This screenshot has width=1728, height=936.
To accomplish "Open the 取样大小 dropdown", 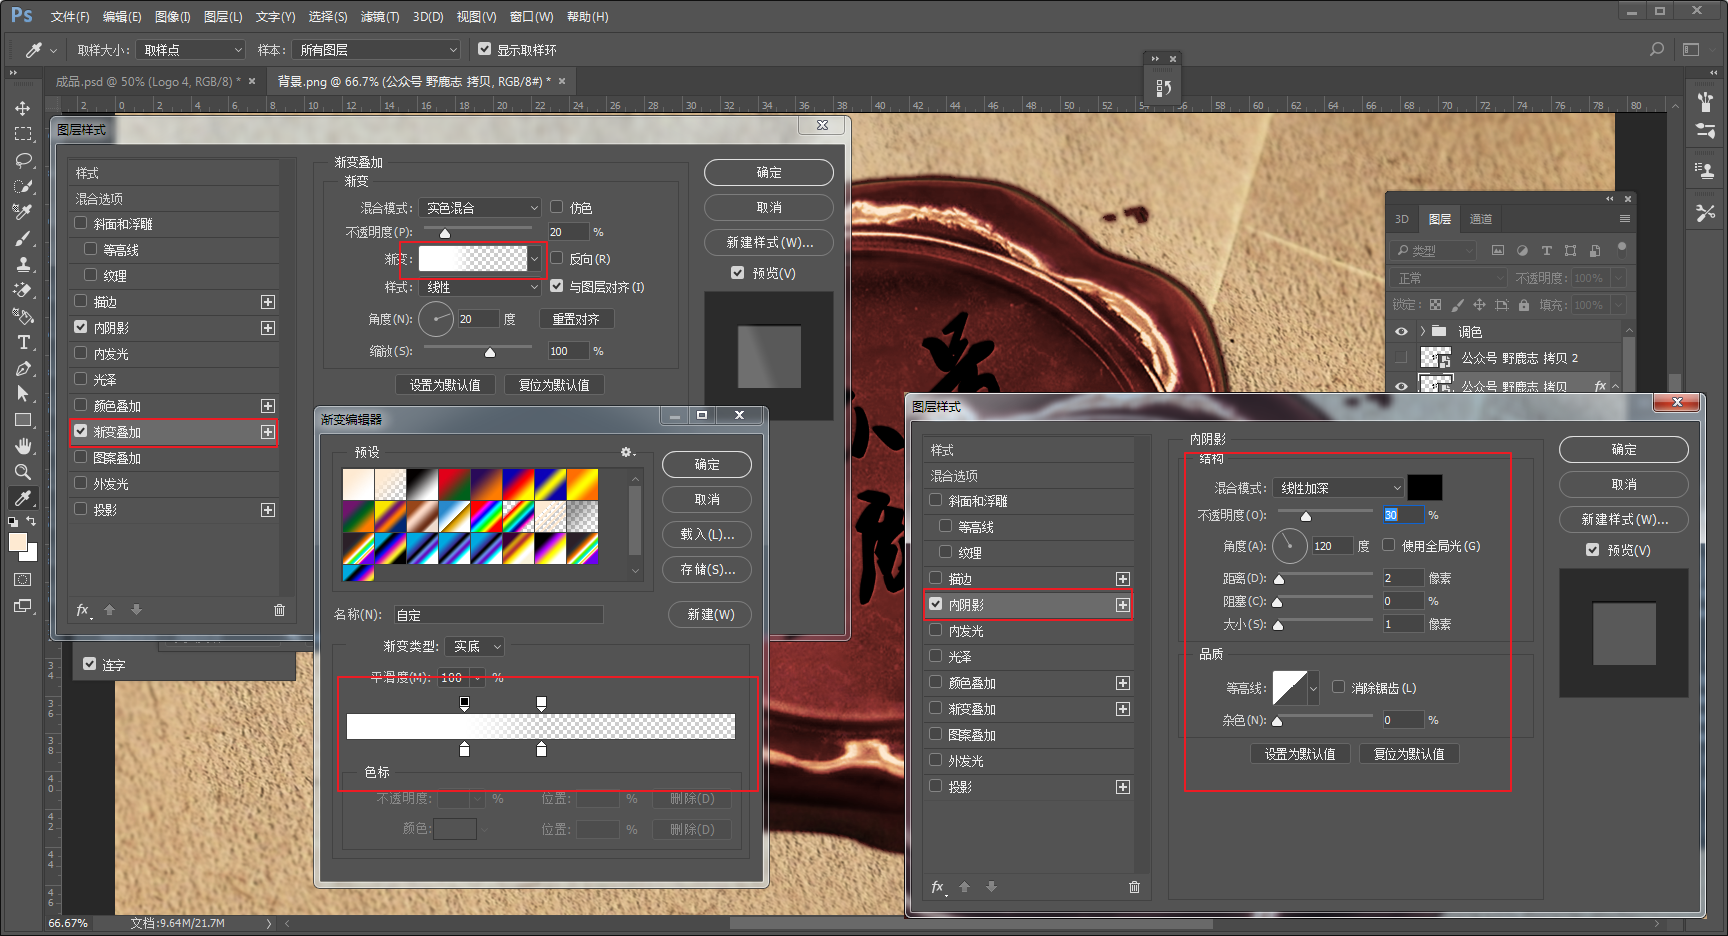I will click(191, 49).
